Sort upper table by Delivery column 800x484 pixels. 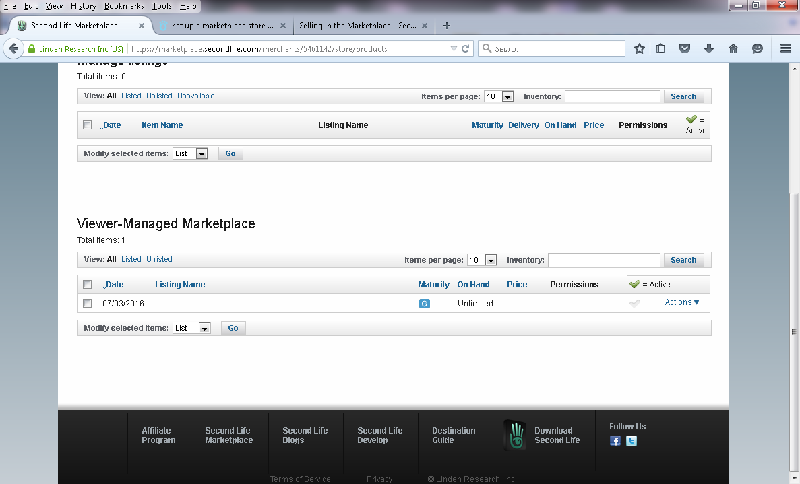click(523, 125)
